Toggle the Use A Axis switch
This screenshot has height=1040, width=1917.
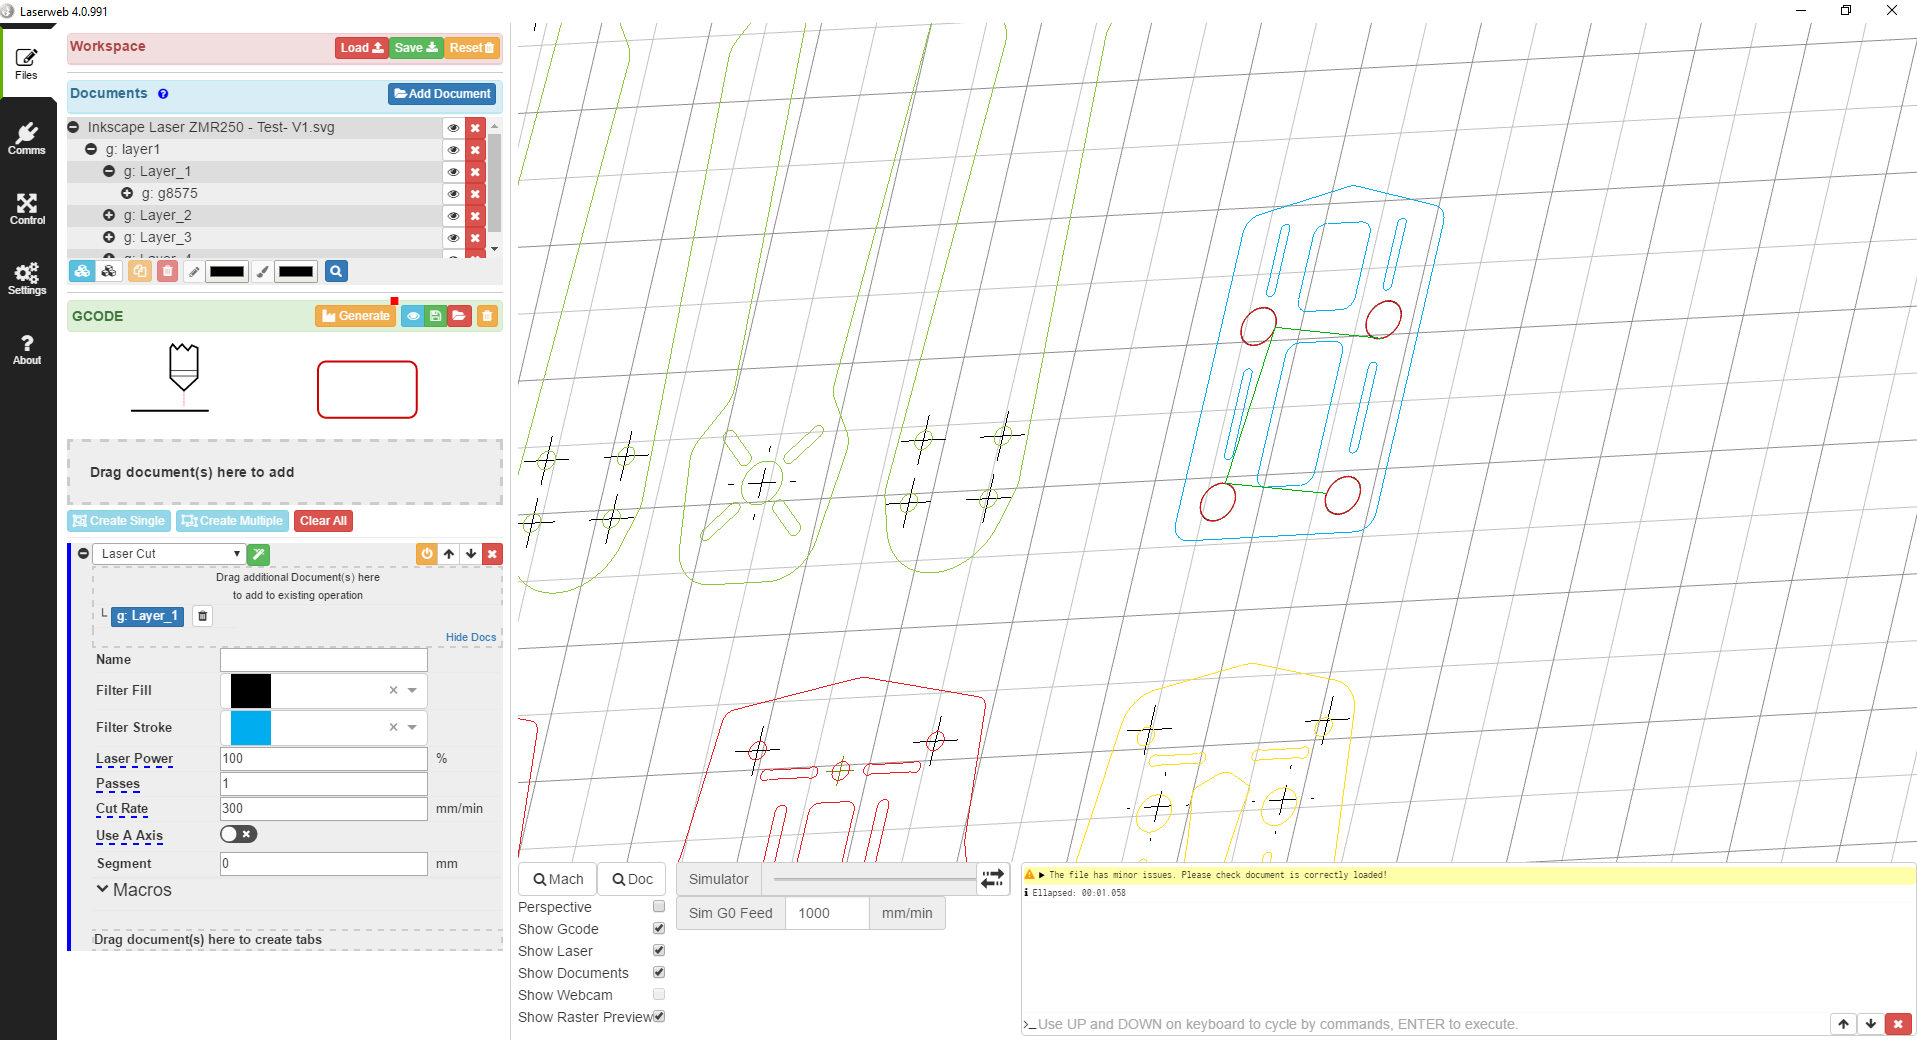(239, 834)
